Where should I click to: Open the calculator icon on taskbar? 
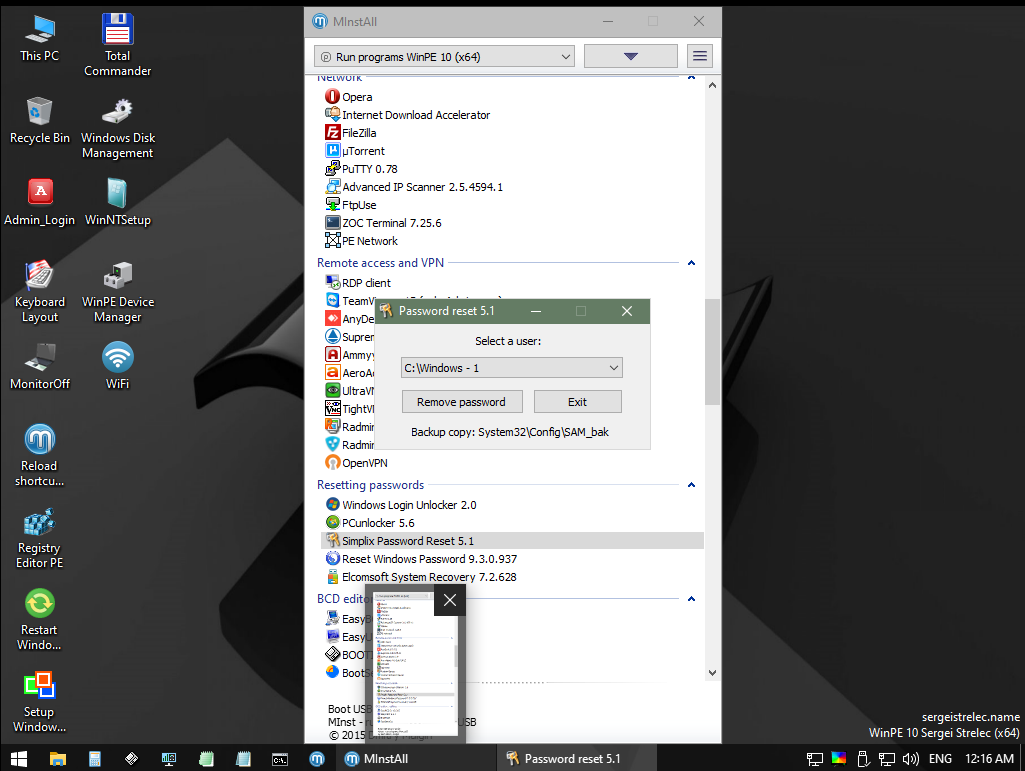point(95,759)
